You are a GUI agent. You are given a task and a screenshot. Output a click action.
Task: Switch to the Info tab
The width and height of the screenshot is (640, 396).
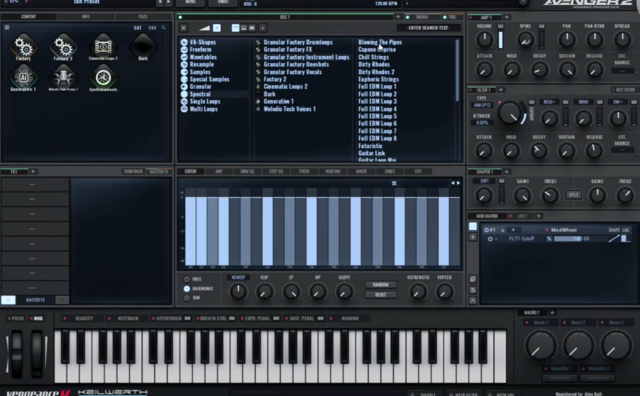point(86,17)
